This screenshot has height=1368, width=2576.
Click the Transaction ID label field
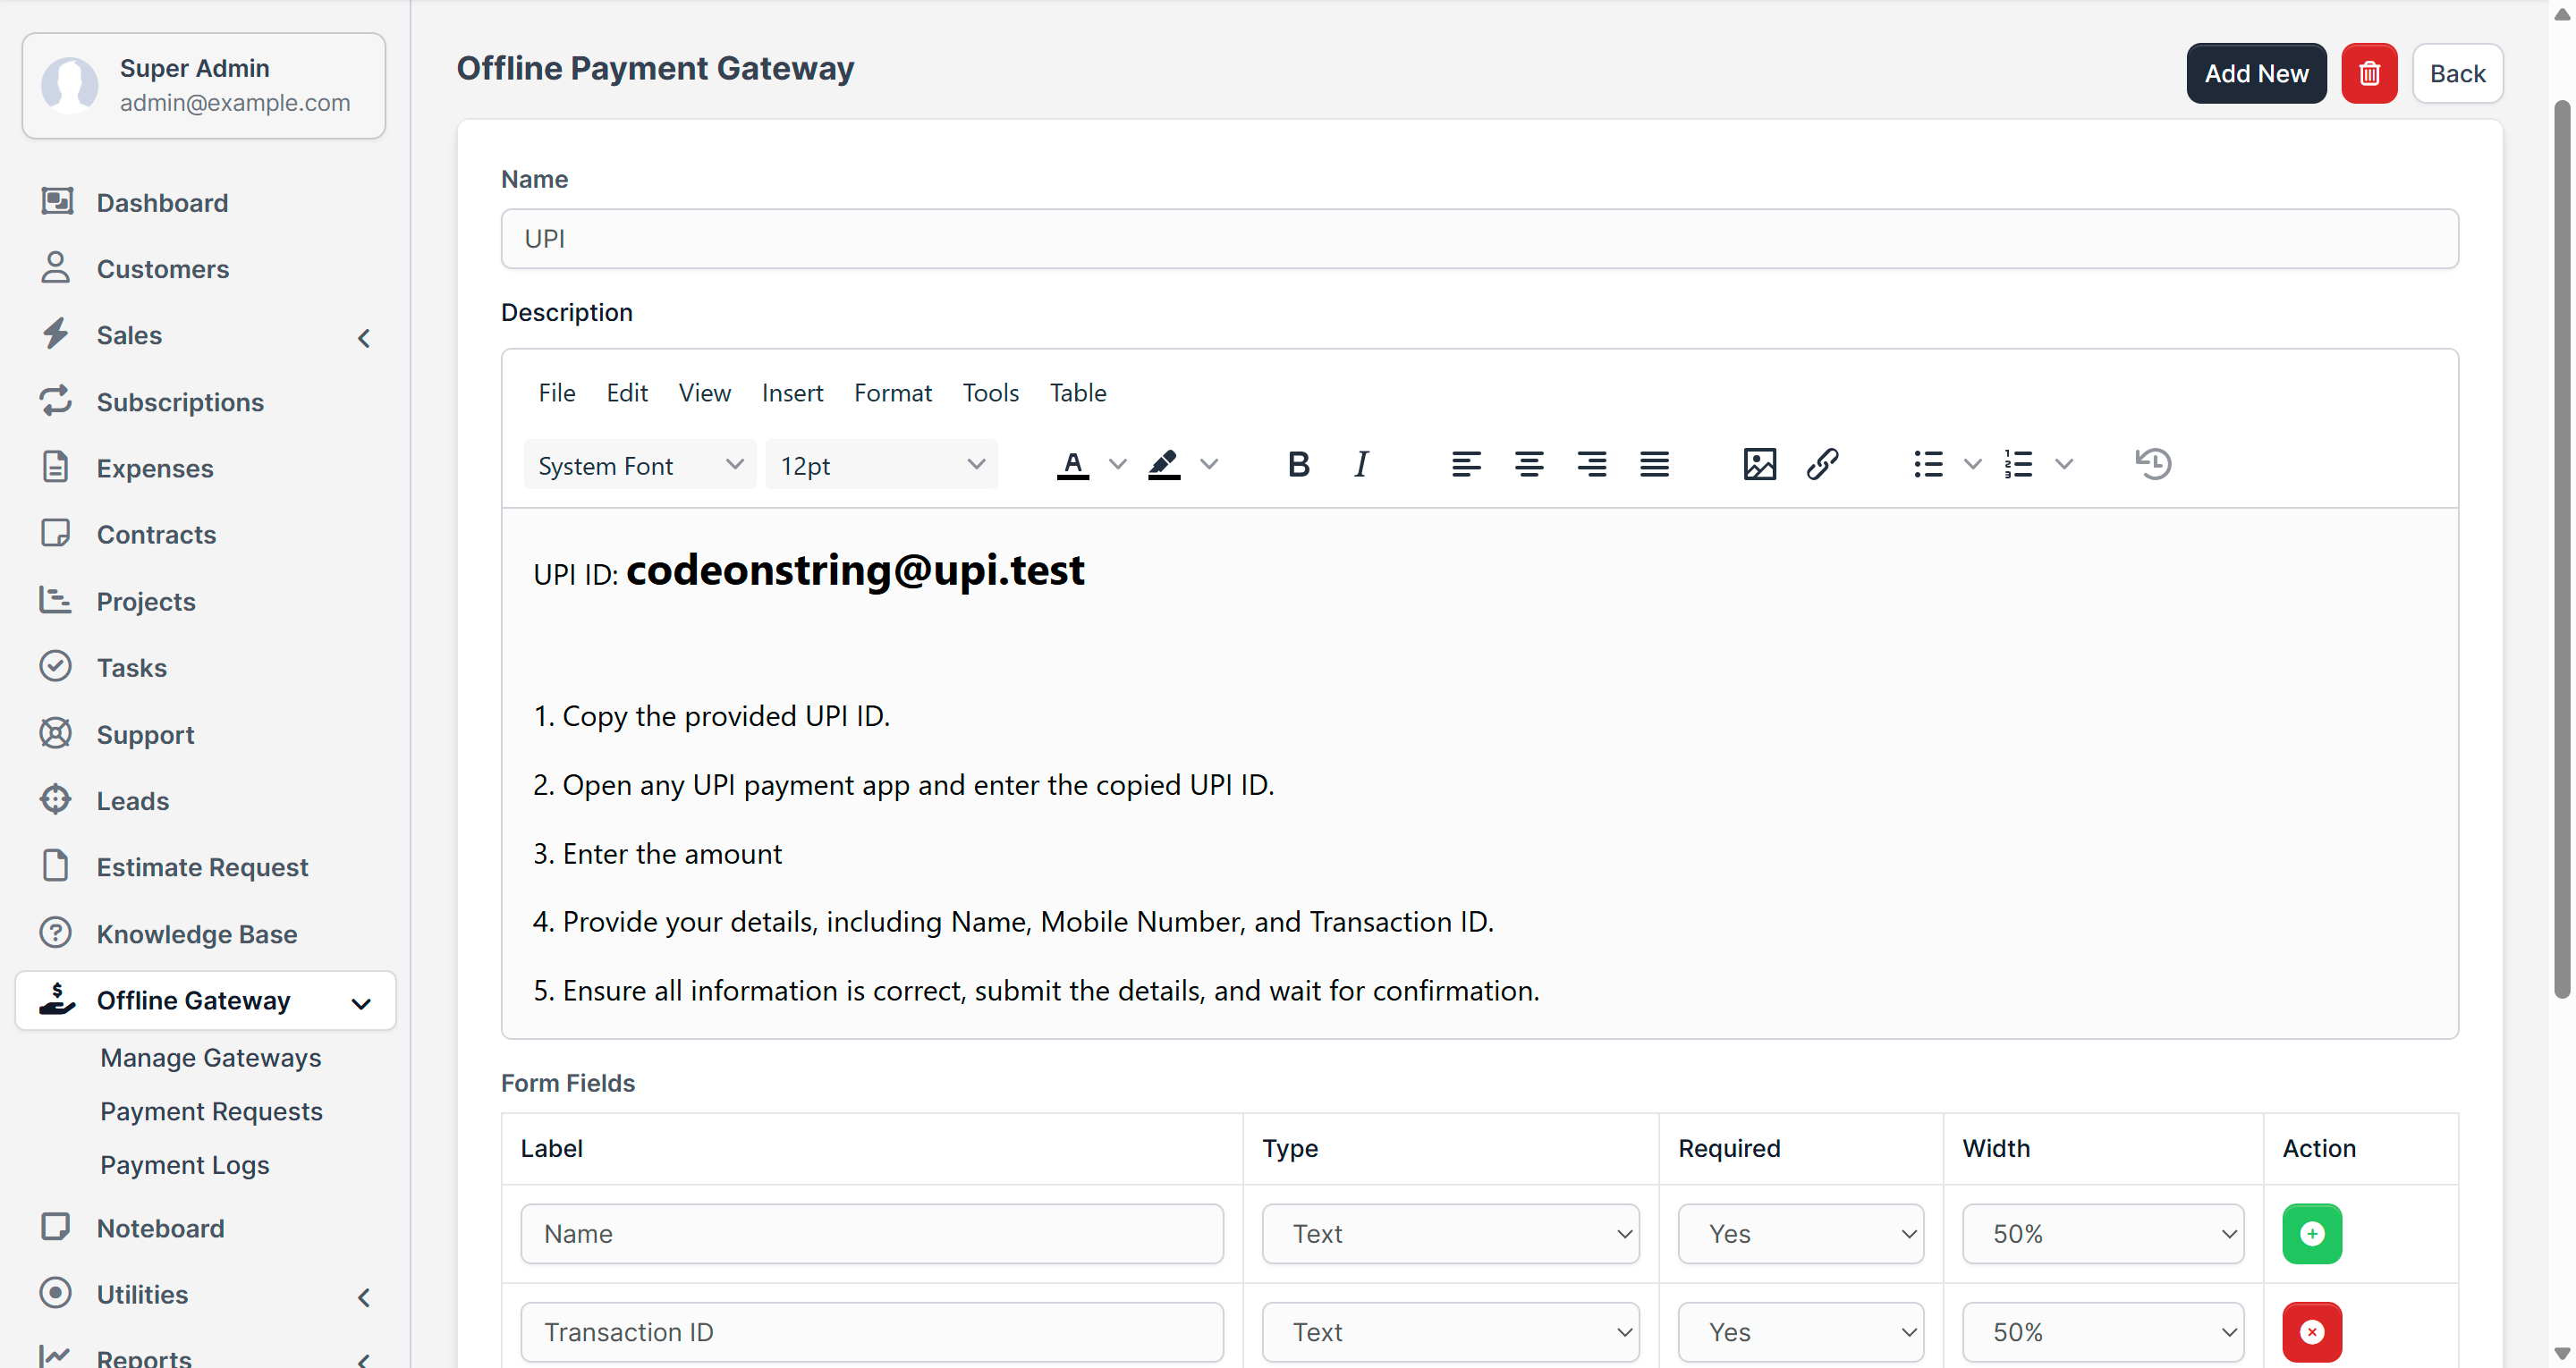pos(871,1331)
